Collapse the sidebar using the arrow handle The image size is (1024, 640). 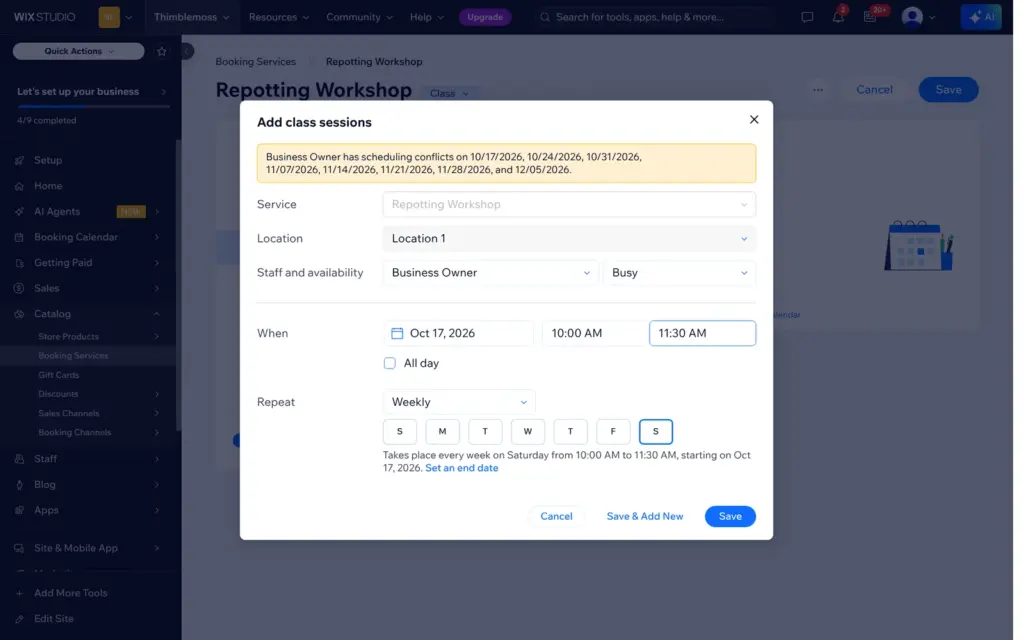click(x=187, y=51)
